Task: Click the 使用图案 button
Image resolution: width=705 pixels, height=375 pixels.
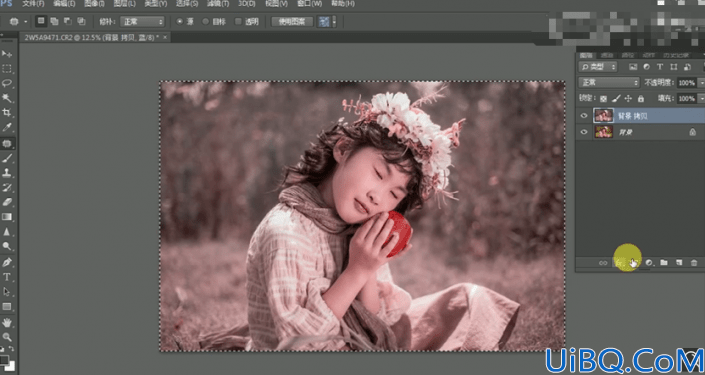Action: click(x=292, y=22)
